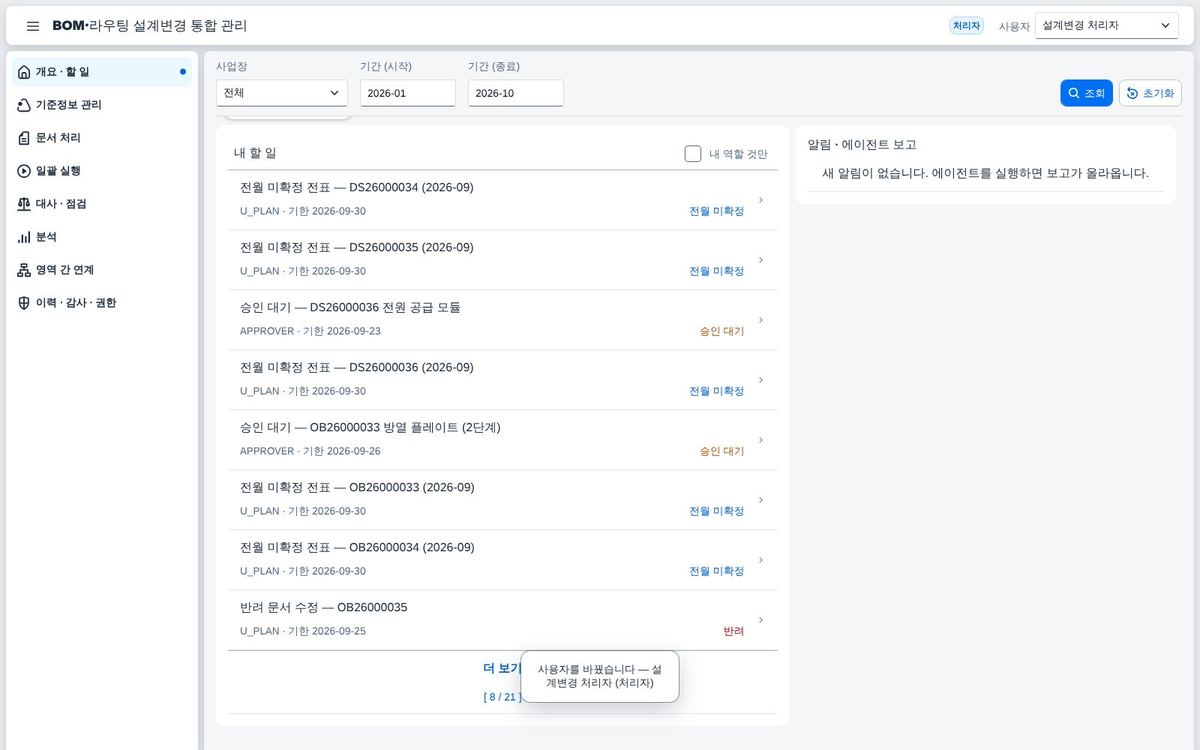Click 전월 미확정 status label on DS26000034
Screen dimensions: 1200x750
[717, 211]
